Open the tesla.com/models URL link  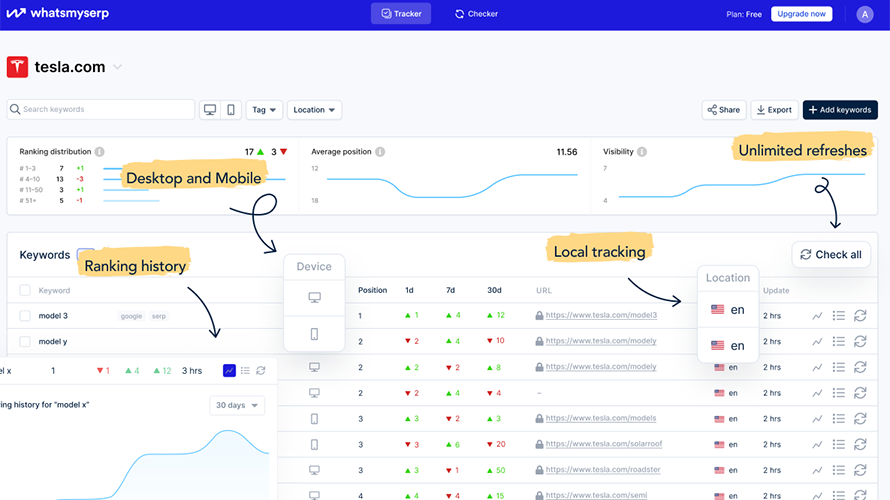(601, 418)
